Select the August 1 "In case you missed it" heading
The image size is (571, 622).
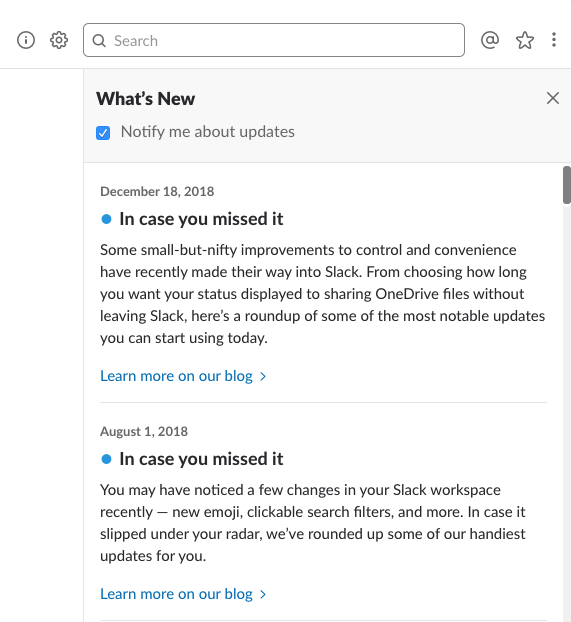[201, 459]
